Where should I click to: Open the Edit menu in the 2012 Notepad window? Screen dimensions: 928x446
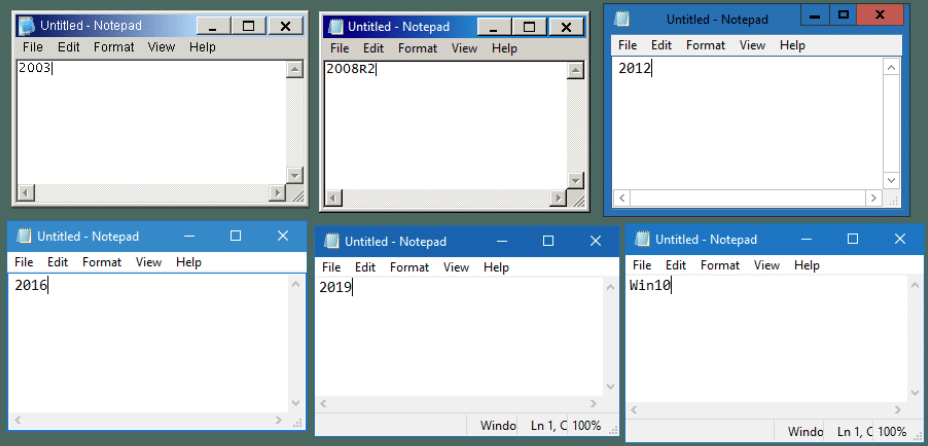pyautogui.click(x=661, y=45)
